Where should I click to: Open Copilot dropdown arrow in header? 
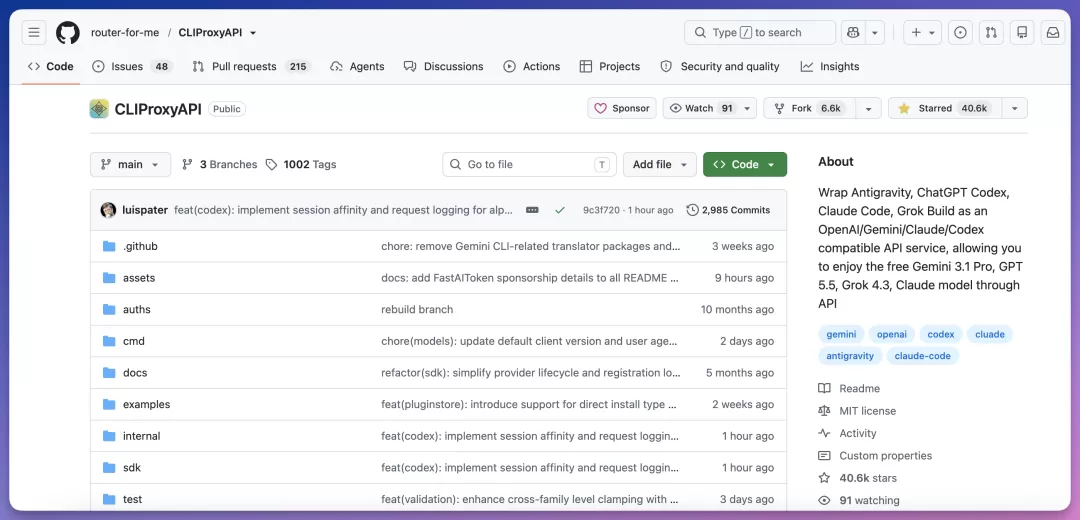(x=875, y=32)
